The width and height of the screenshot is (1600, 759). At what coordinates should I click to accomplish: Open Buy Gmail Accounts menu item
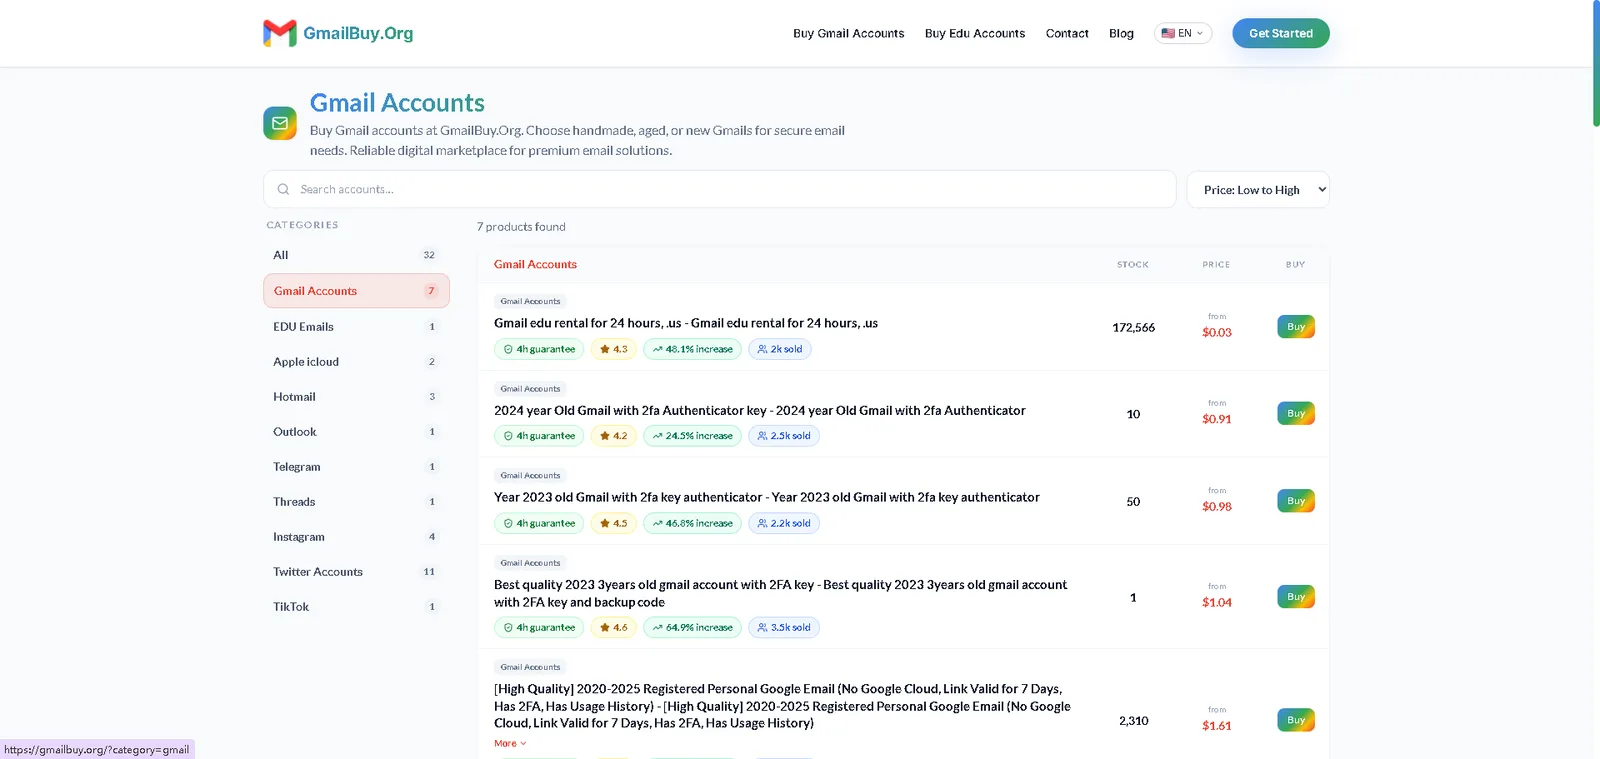848,33
